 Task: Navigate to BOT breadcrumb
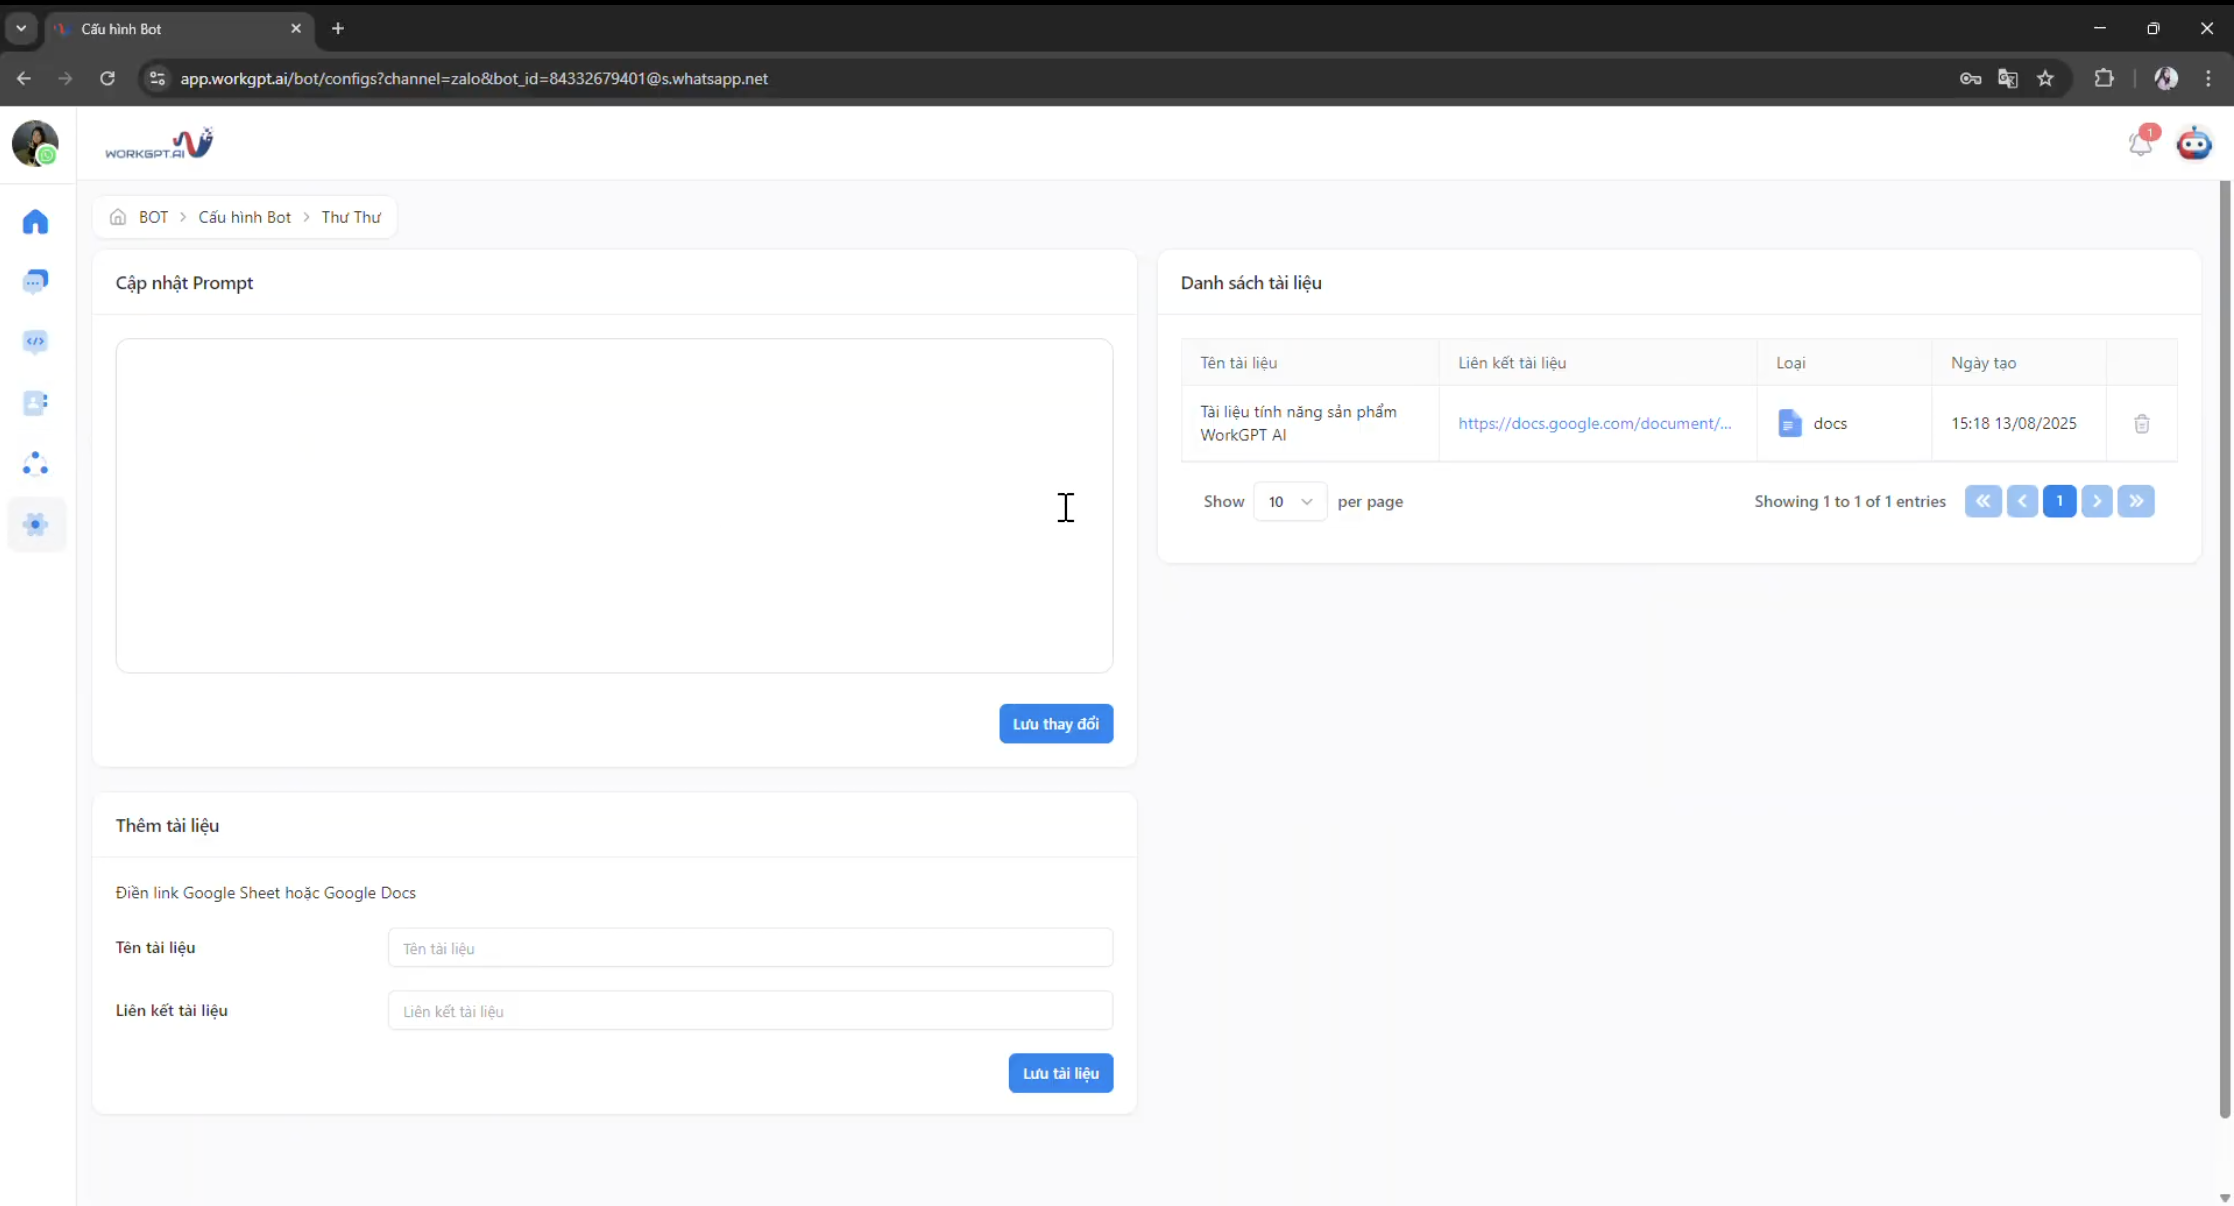point(153,217)
